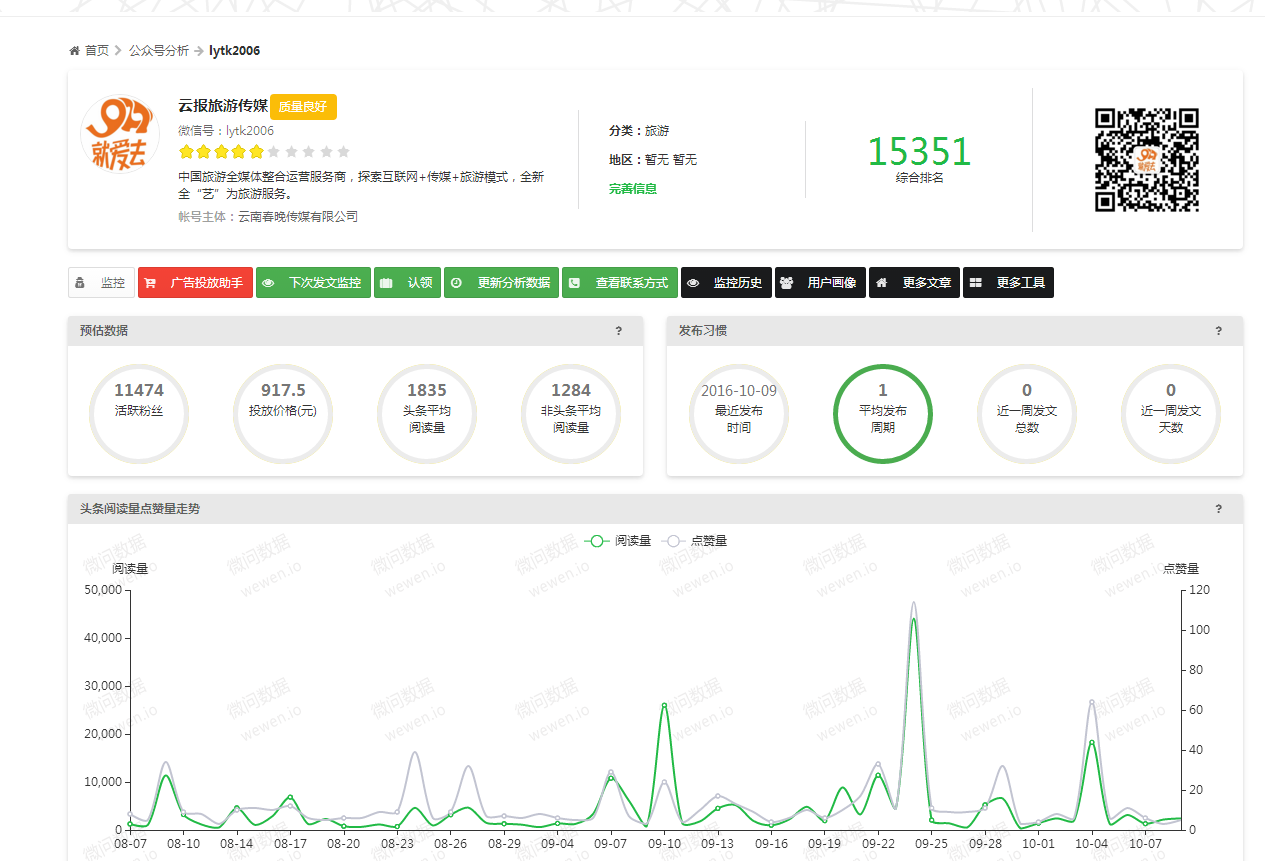Viewport: 1265px width, 861px height.
Task: Click the 近一周发文天数 circle
Action: [x=1171, y=414]
